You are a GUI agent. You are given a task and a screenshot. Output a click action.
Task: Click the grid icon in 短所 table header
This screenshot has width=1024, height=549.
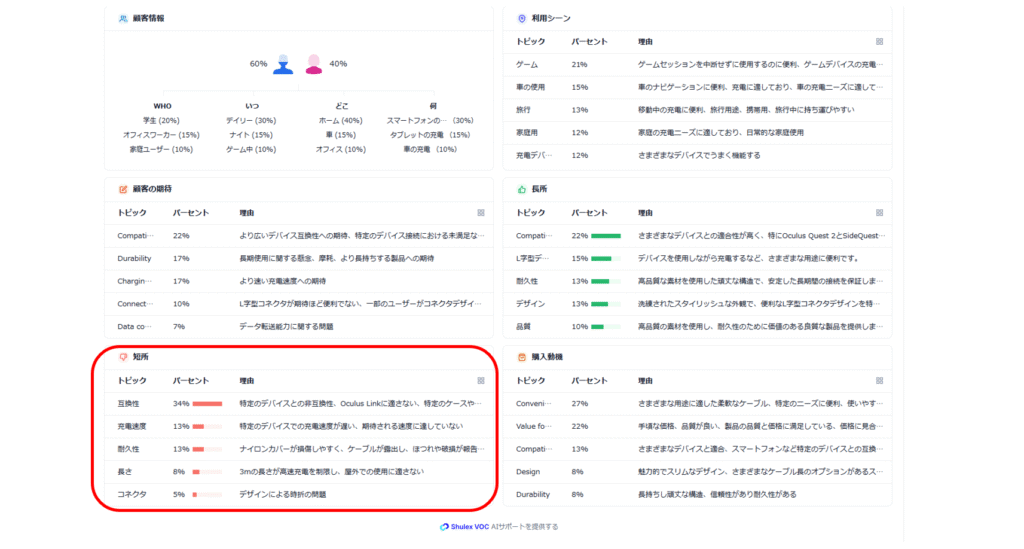pos(481,381)
